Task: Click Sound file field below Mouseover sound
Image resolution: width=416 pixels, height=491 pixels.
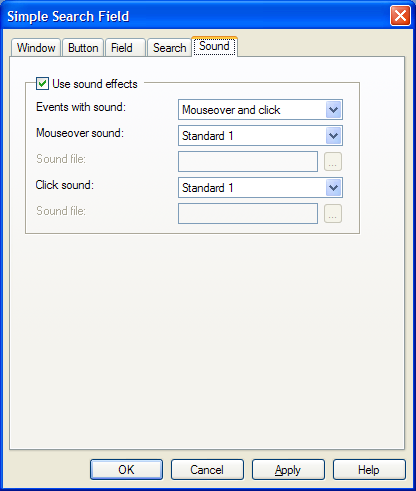Action: point(248,162)
